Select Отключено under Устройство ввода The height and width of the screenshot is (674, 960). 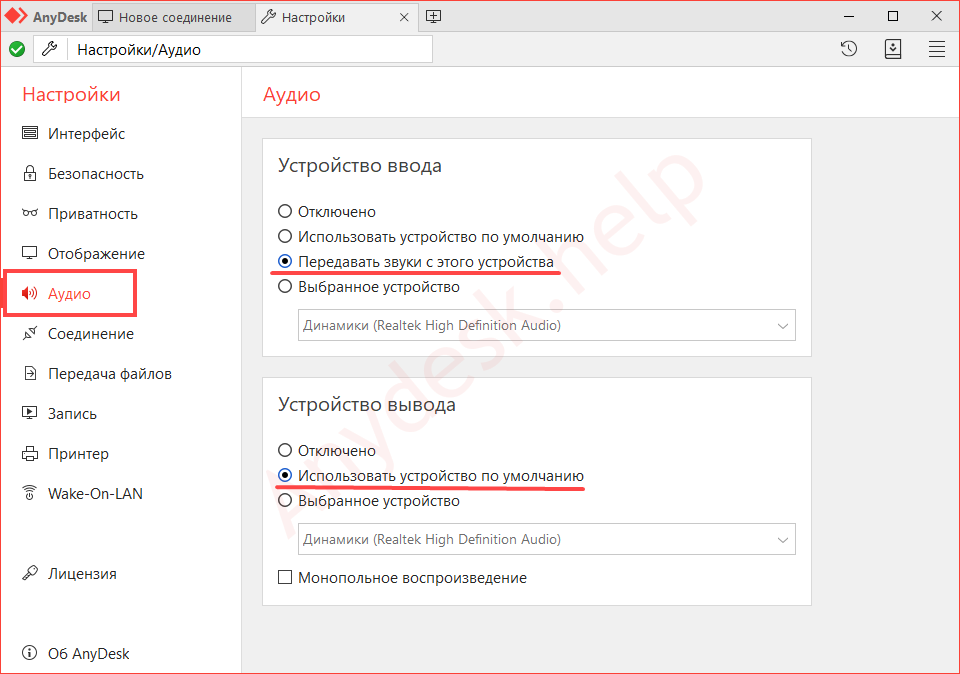point(285,212)
